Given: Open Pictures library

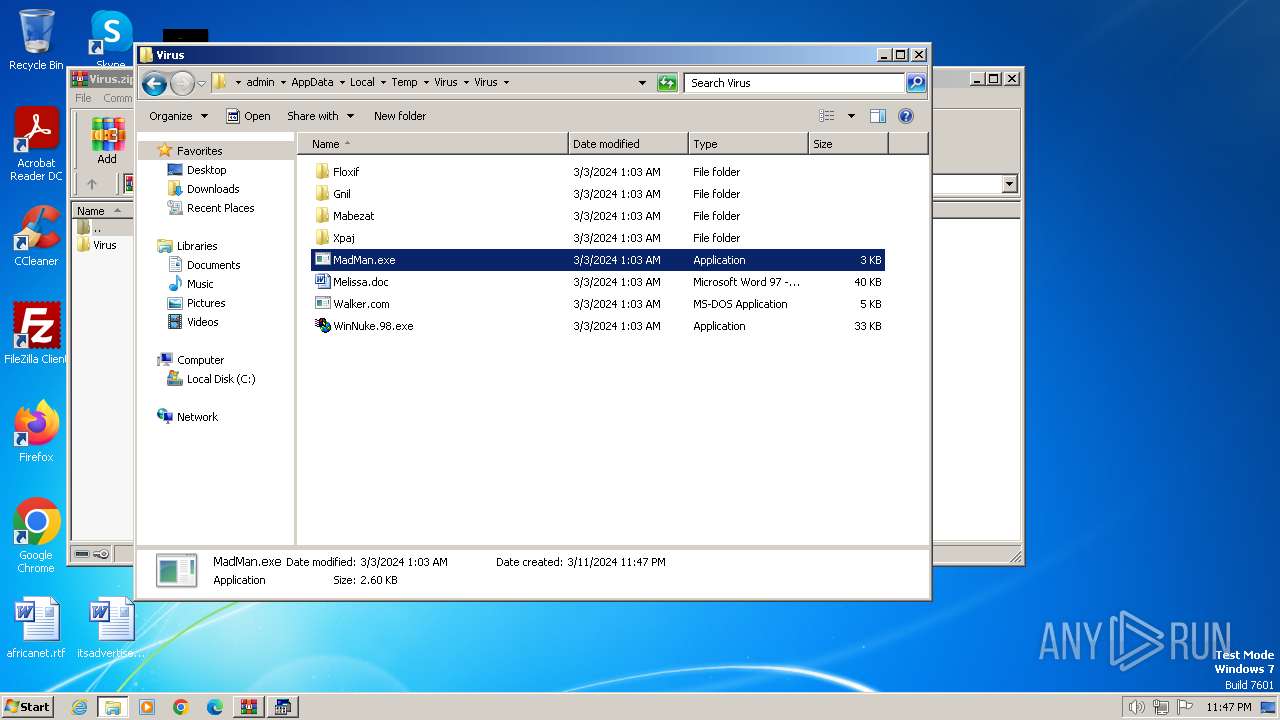Looking at the screenshot, I should (206, 303).
